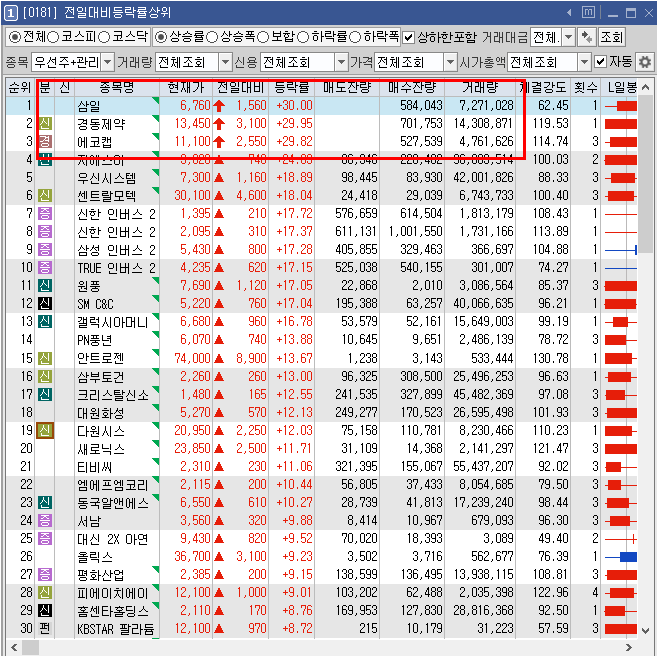The image size is (657, 656).
Task: Click the stock name 새로닉스
Action: click(x=101, y=449)
